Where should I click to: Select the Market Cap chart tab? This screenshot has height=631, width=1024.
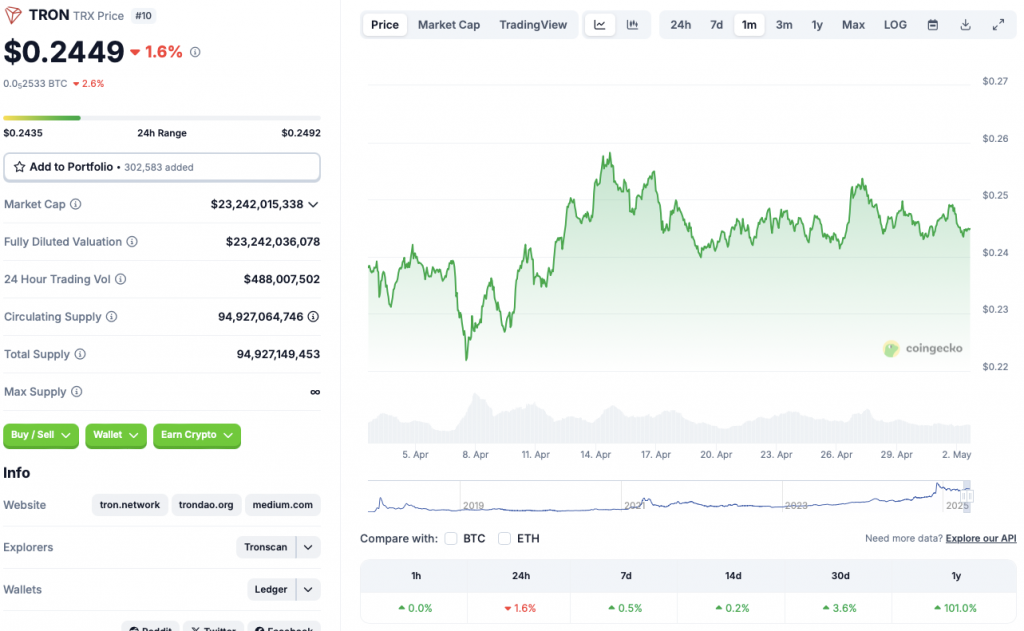(449, 25)
